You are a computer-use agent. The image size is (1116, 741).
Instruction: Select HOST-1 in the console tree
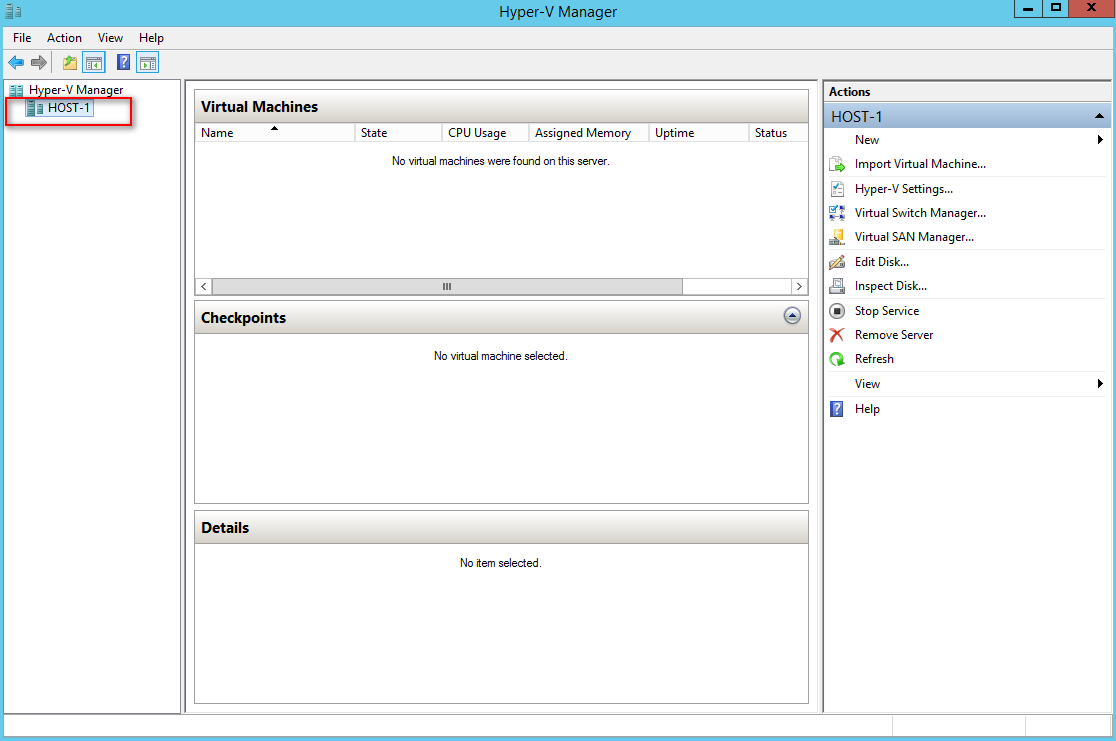pyautogui.click(x=68, y=108)
